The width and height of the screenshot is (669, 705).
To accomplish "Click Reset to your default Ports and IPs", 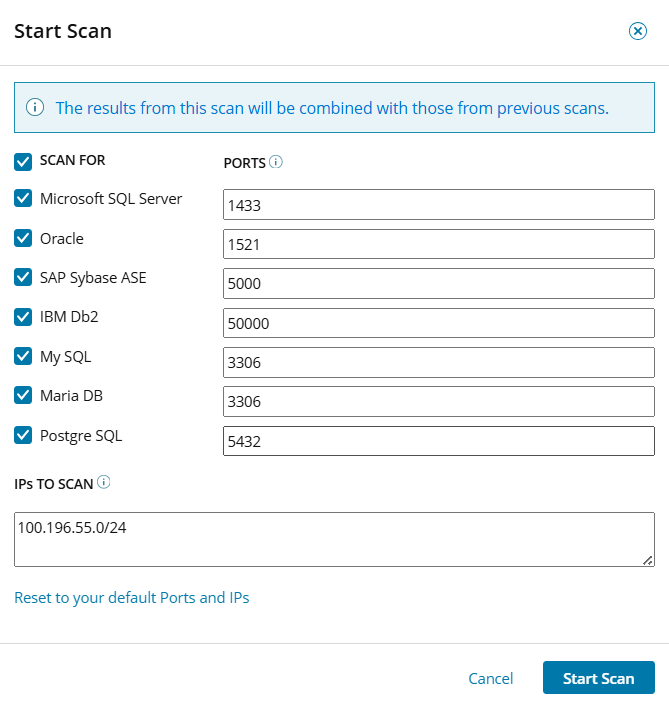I will coord(131,598).
